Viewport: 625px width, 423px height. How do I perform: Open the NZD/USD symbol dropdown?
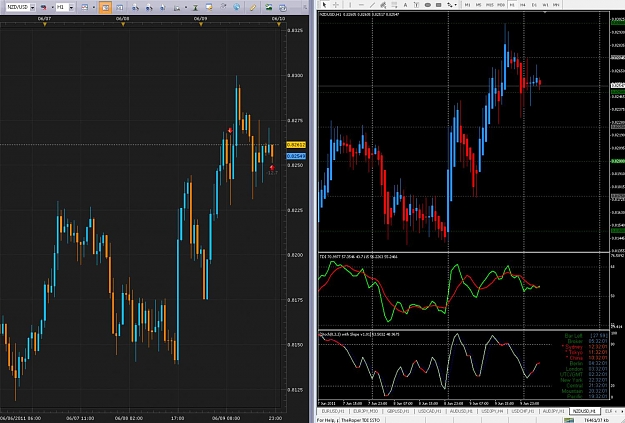pos(32,7)
